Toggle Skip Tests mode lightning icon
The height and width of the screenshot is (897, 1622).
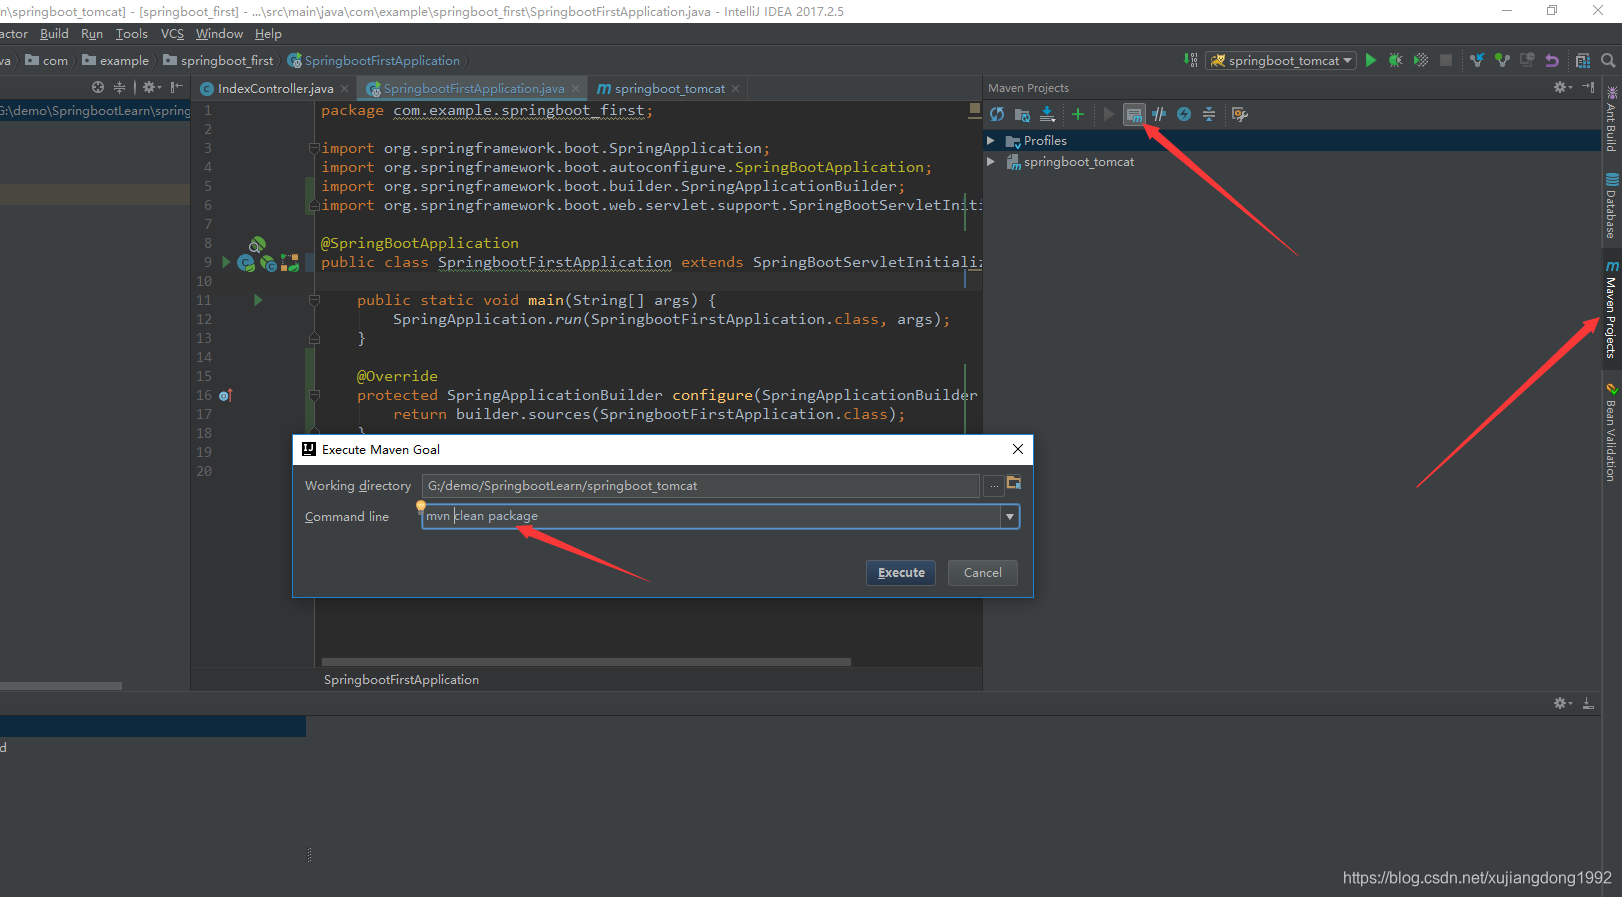click(x=1184, y=114)
